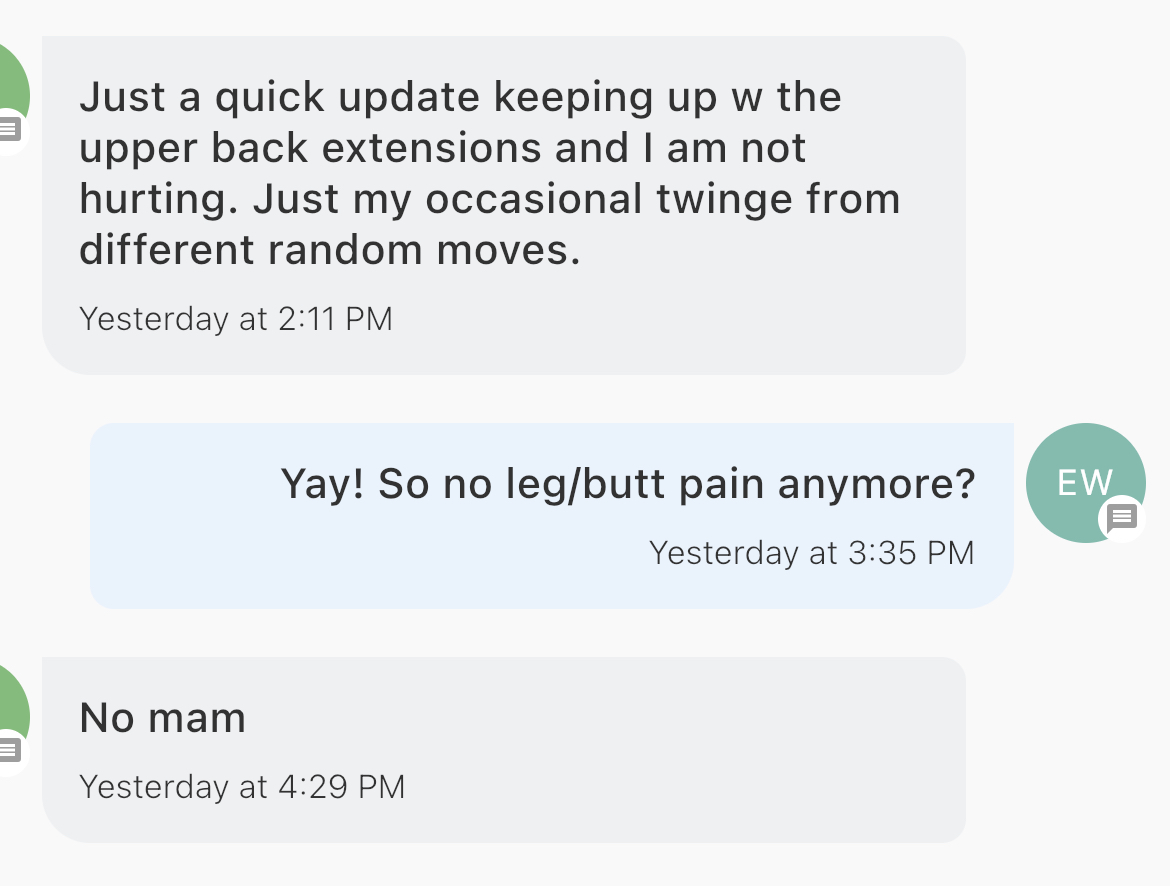Click the message badge on EW avatar

(1121, 517)
